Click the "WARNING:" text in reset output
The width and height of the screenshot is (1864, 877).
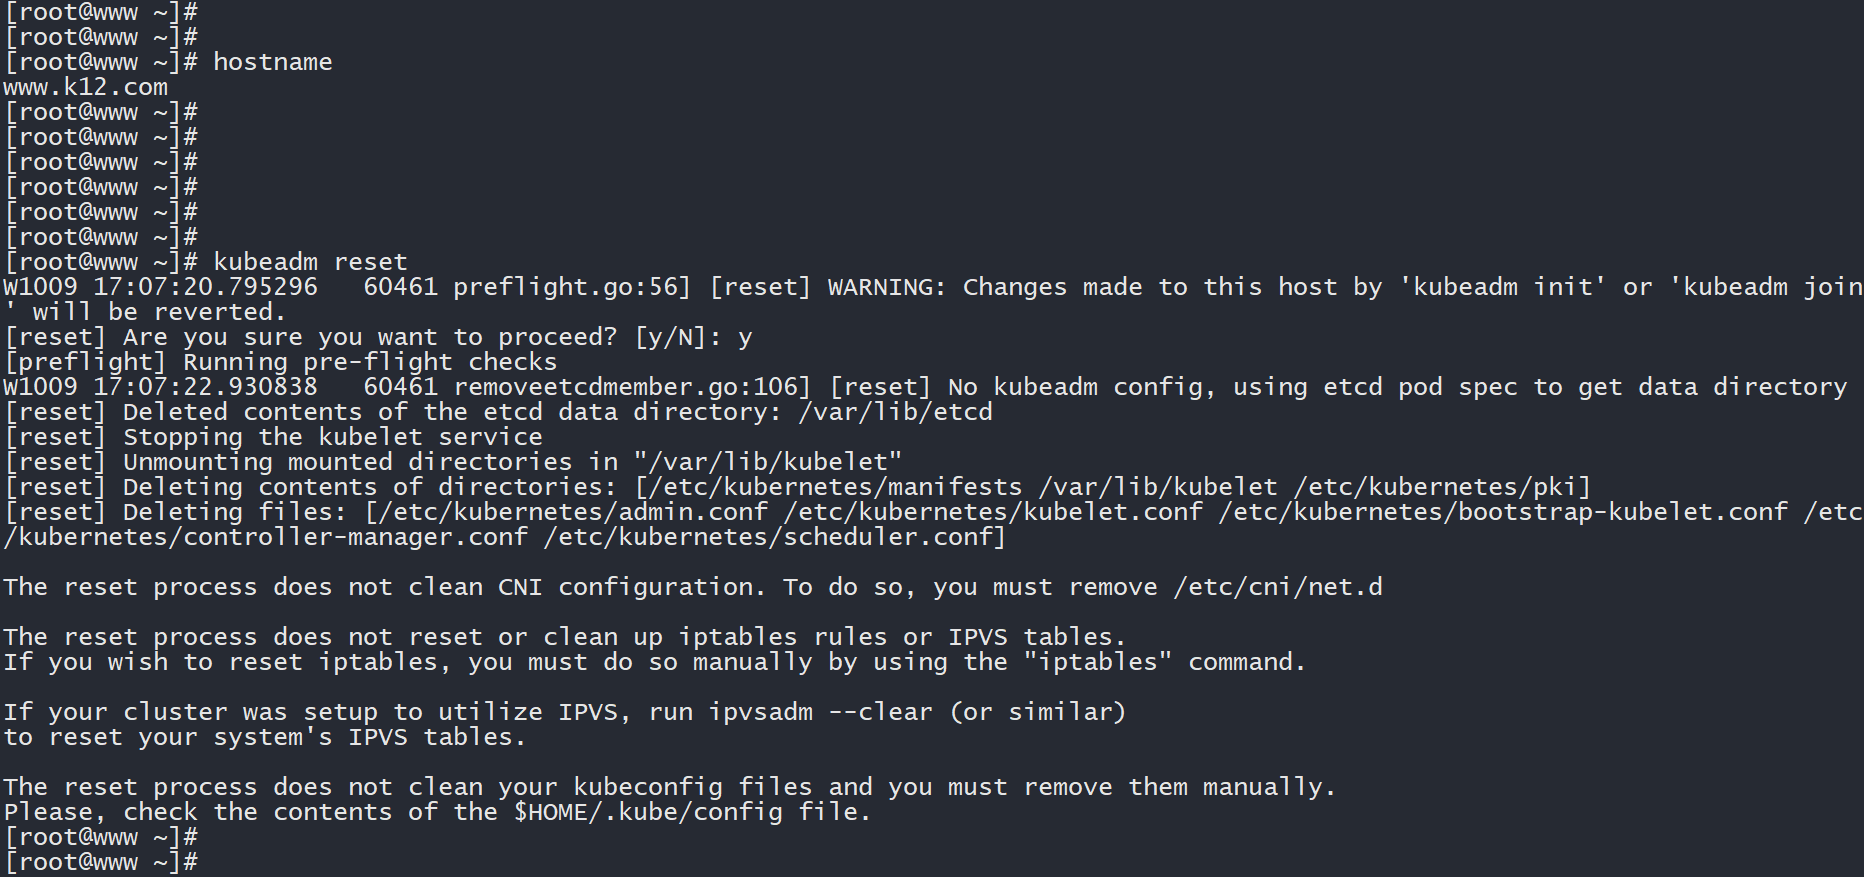coord(886,287)
